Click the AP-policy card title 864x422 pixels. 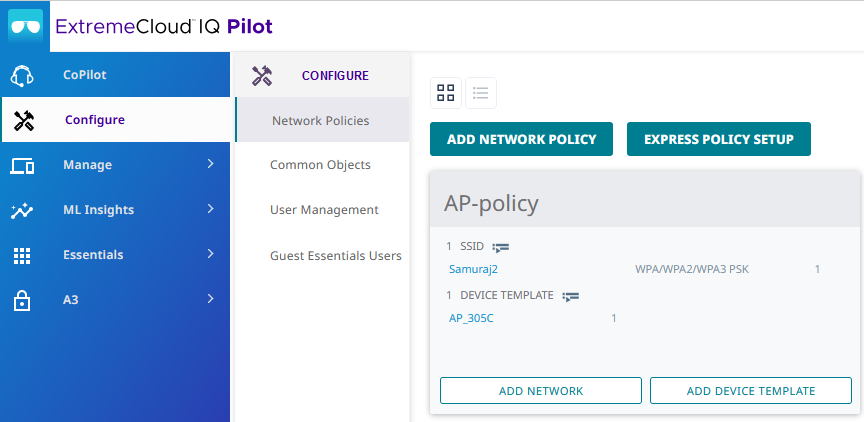(491, 203)
